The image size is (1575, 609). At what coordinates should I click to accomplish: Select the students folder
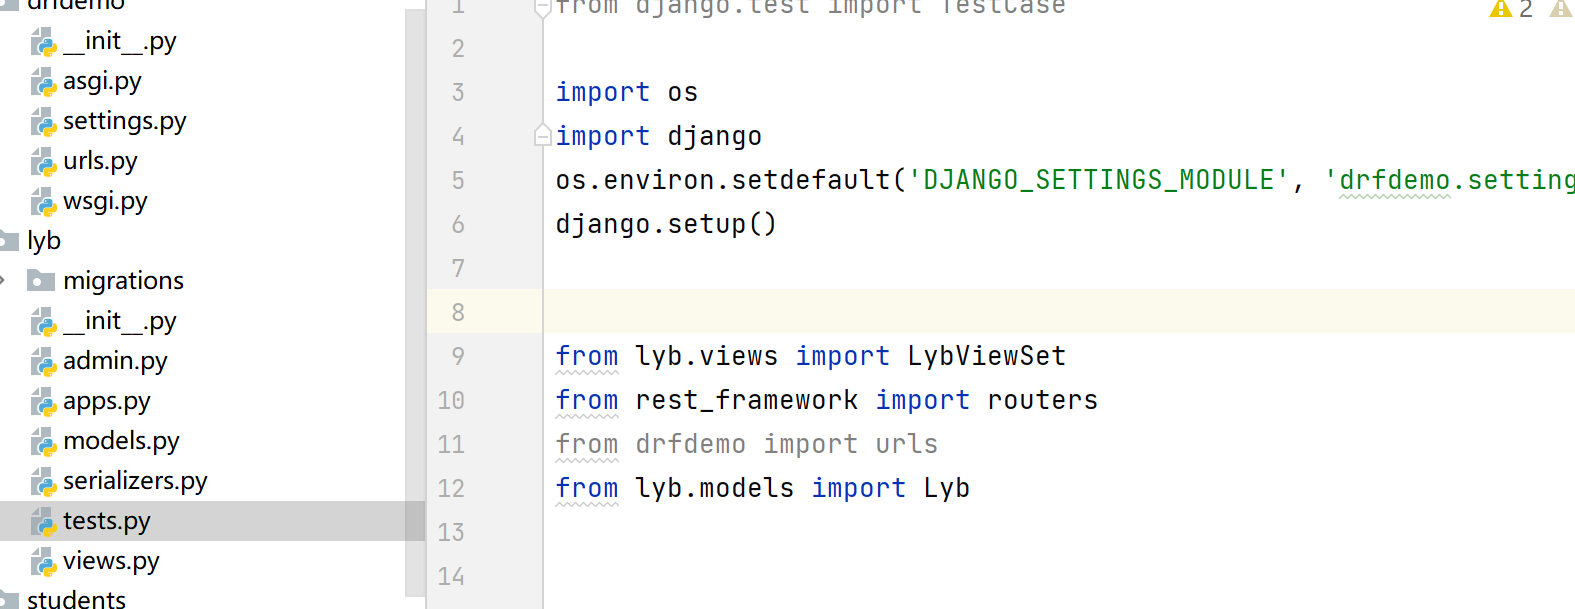[x=76, y=599]
